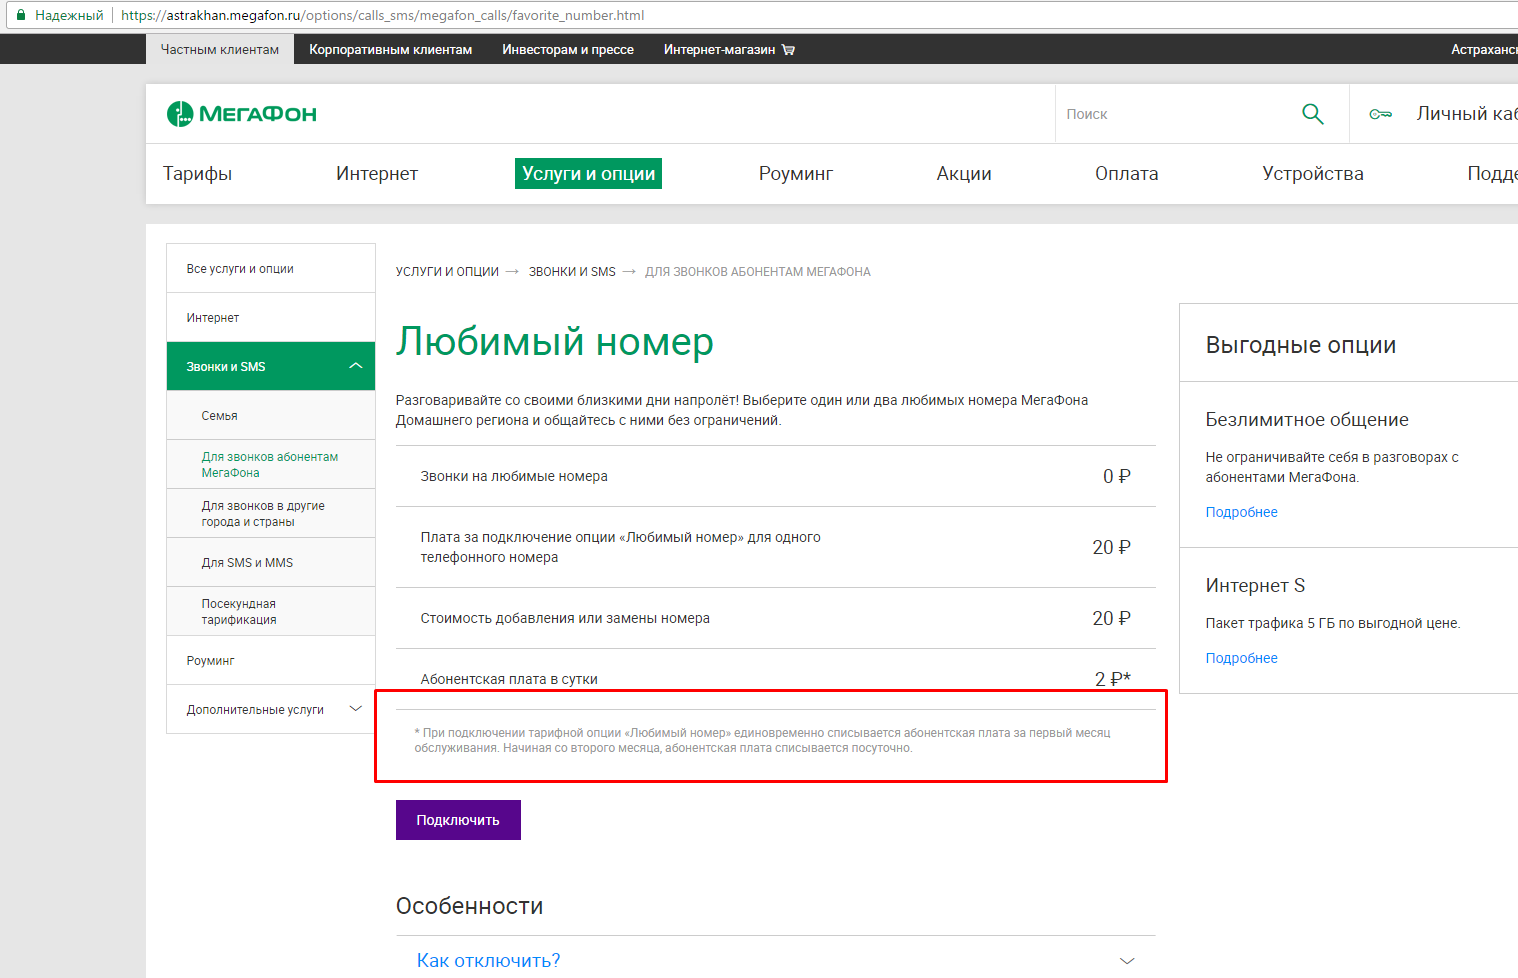Open Интернет in the left sidebar
The image size is (1518, 978).
click(x=271, y=318)
